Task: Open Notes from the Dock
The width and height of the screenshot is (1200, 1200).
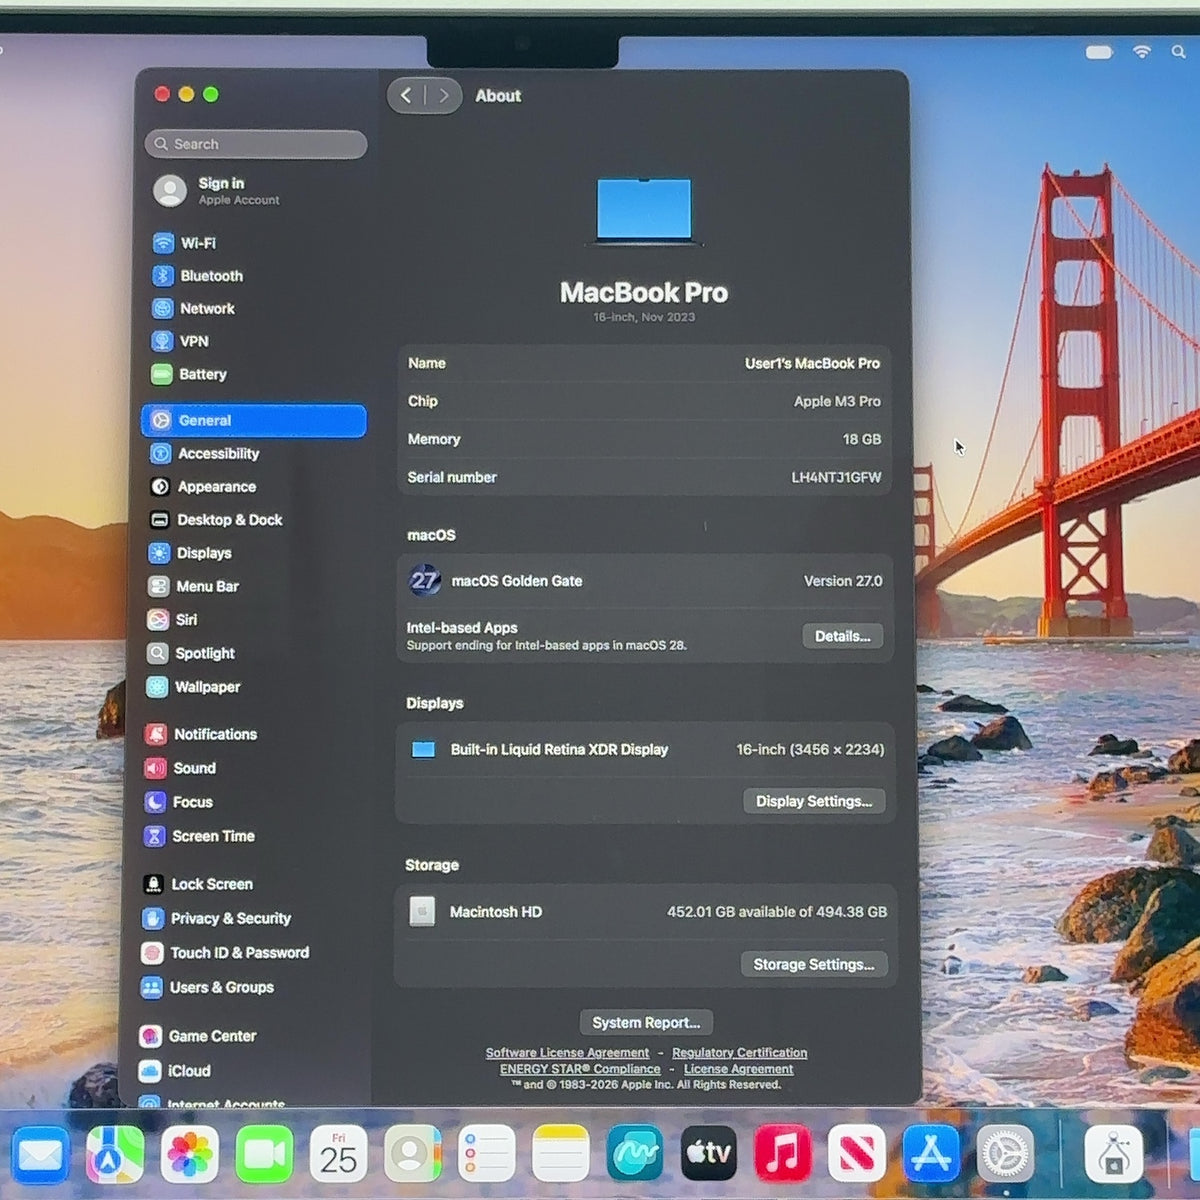Action: click(x=560, y=1155)
